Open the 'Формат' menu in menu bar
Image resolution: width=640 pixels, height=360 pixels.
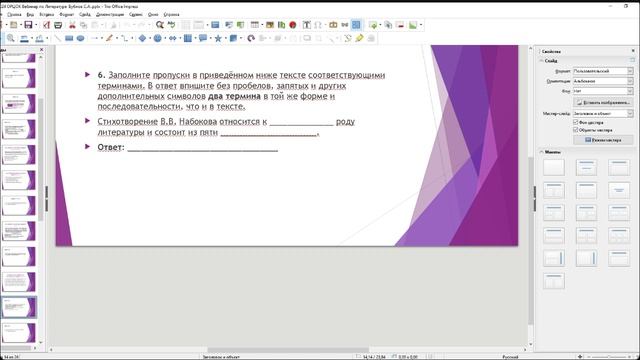[x=67, y=14]
